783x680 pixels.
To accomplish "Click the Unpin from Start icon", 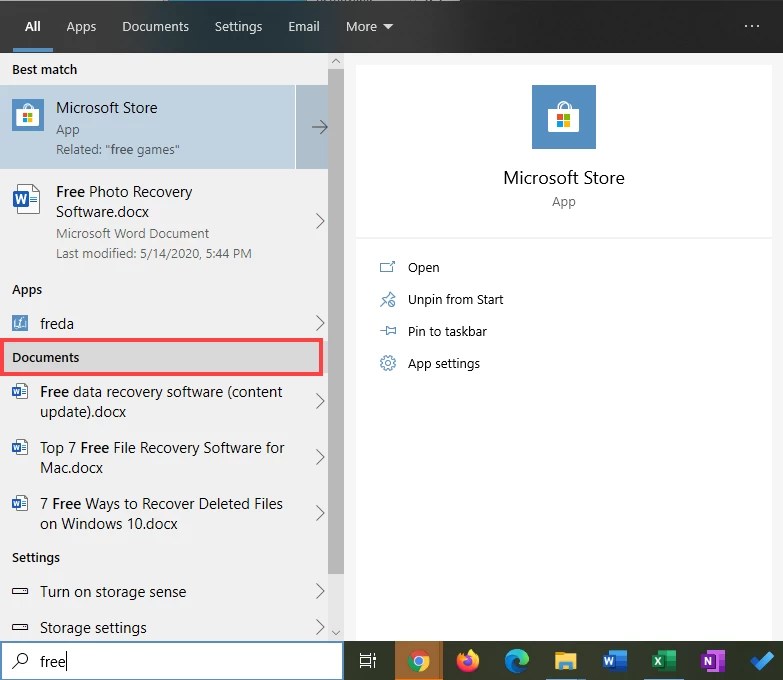I will pyautogui.click(x=388, y=299).
